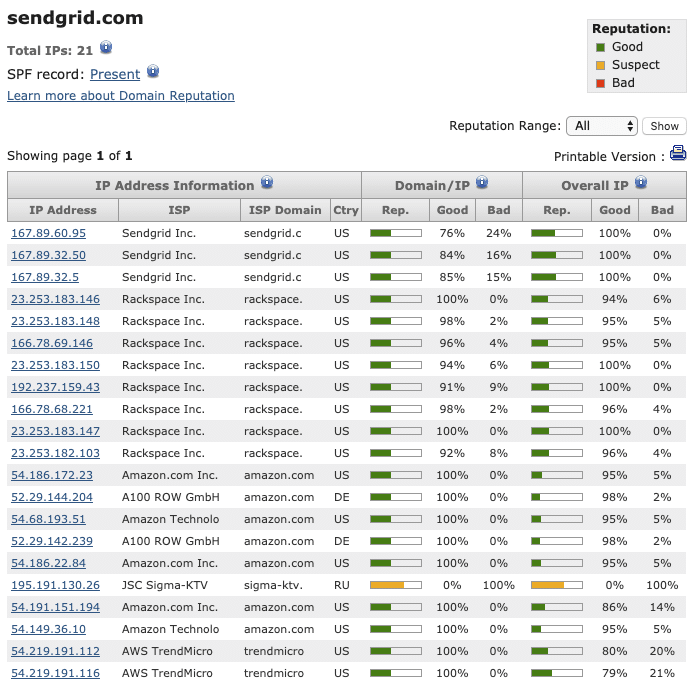This screenshot has width=696, height=690.
Task: Open IP address 52.29.142.239
Action: click(x=52, y=541)
